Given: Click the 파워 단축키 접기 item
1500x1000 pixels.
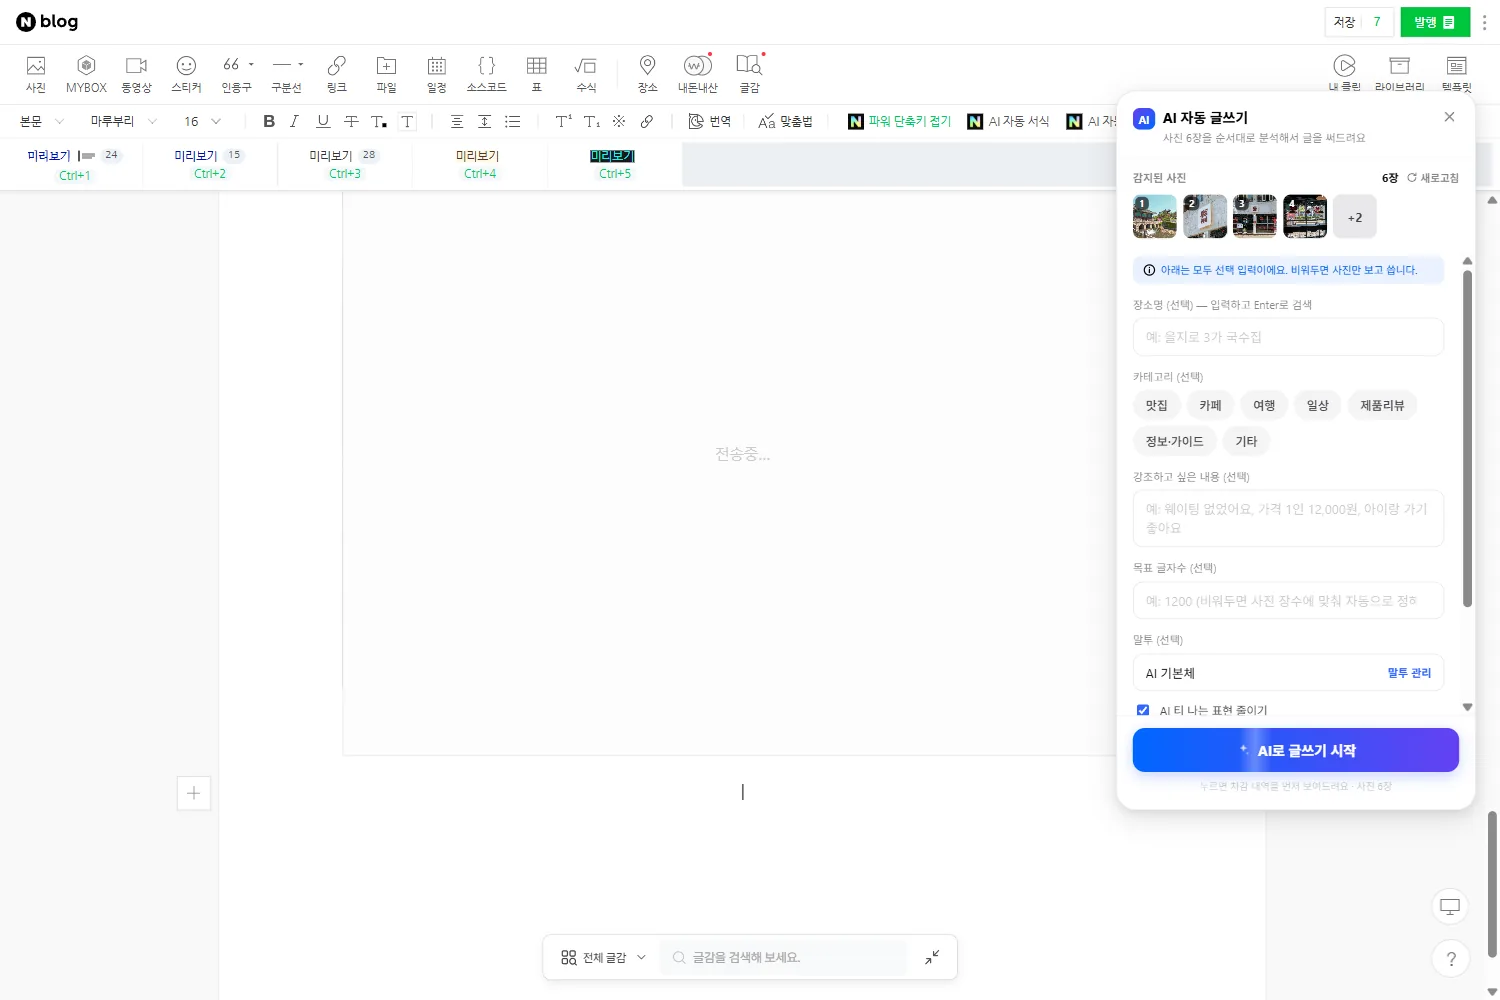Looking at the screenshot, I should 899,121.
